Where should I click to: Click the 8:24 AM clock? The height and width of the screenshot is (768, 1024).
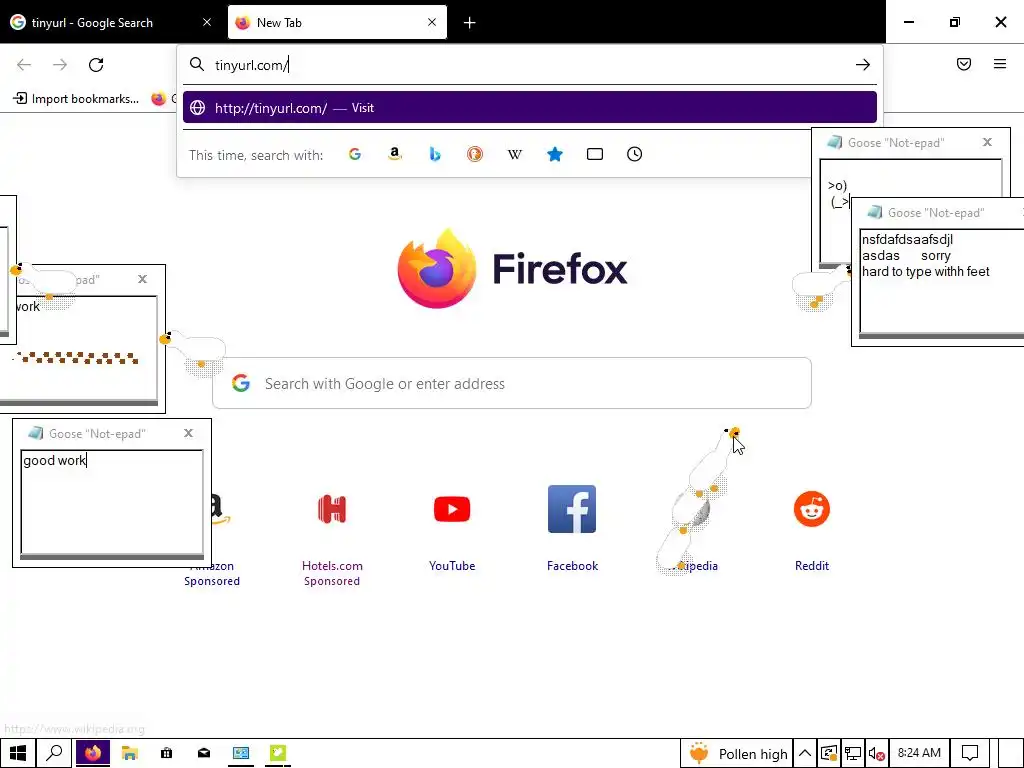coord(919,753)
